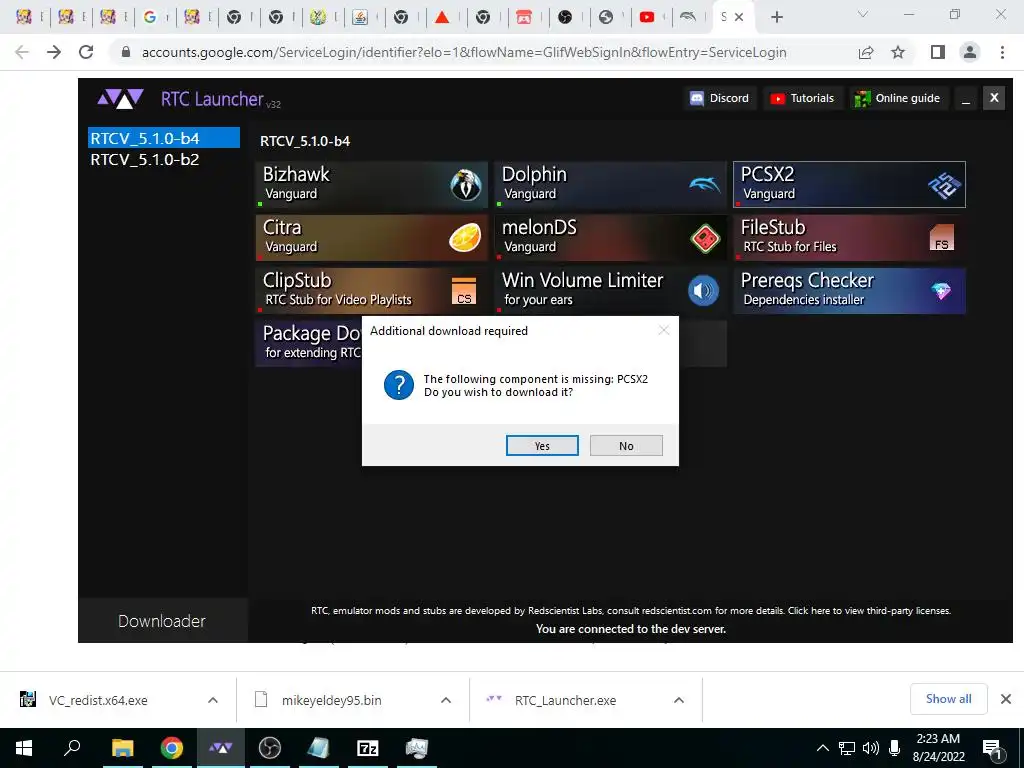Reload the current Chrome page
1024x768 pixels.
click(x=86, y=52)
